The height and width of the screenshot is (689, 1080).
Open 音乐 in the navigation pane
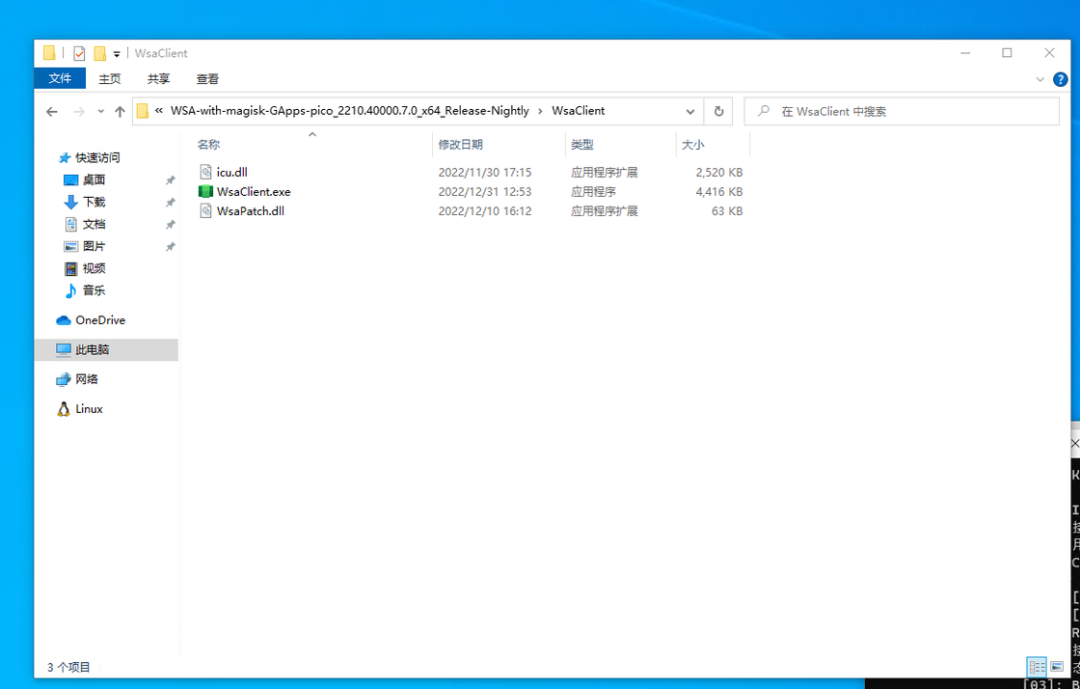click(94, 290)
